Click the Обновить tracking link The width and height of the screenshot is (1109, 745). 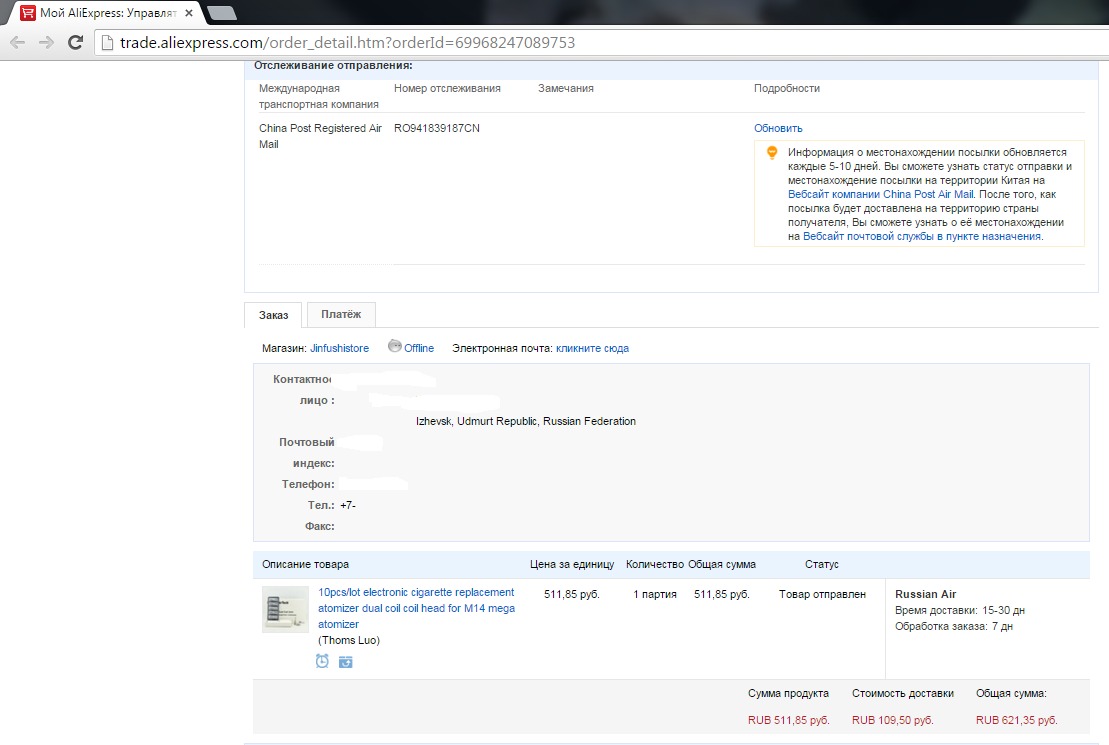pyautogui.click(x=778, y=128)
